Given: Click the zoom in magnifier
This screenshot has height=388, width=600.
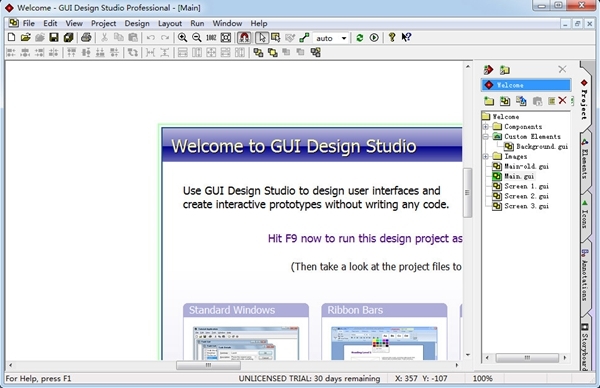Looking at the screenshot, I should [x=183, y=37].
